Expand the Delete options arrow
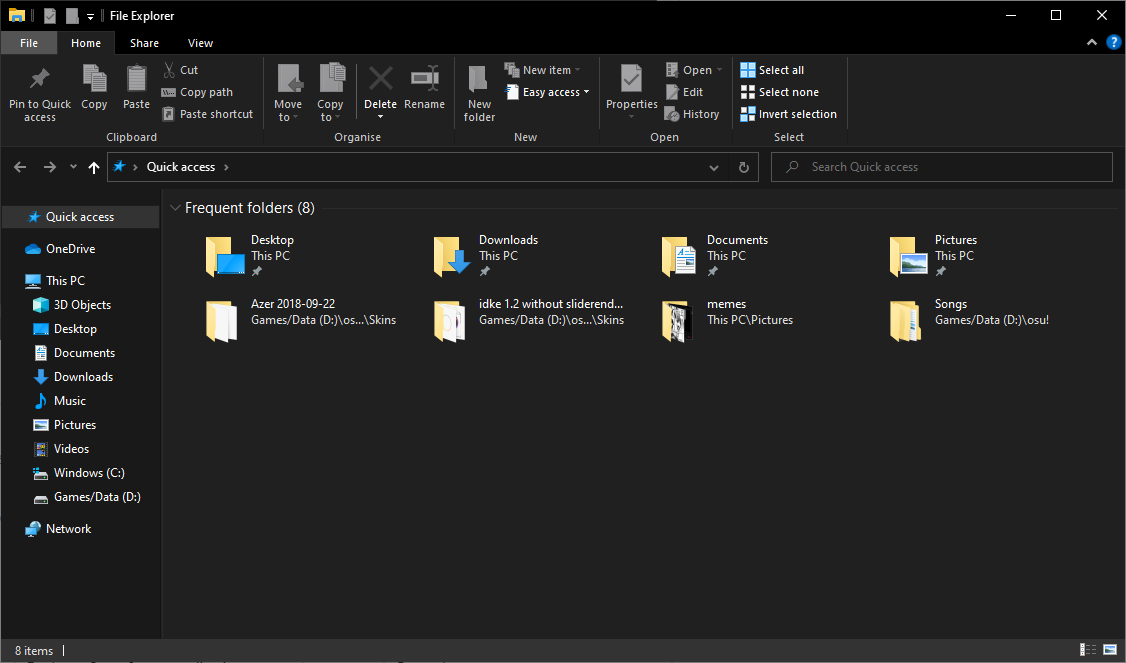Screen dimensions: 1126x663 click(x=381, y=117)
